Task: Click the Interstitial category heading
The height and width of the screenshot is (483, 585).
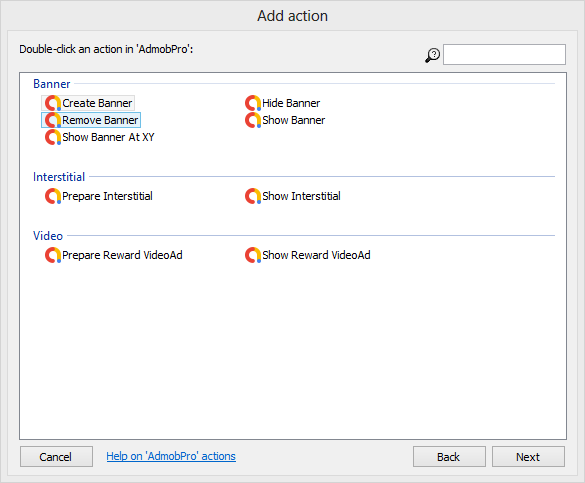Action: click(x=59, y=177)
